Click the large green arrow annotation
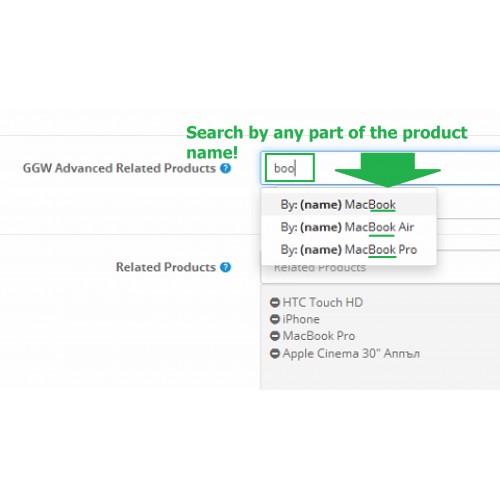500x500 pixels. [x=388, y=170]
